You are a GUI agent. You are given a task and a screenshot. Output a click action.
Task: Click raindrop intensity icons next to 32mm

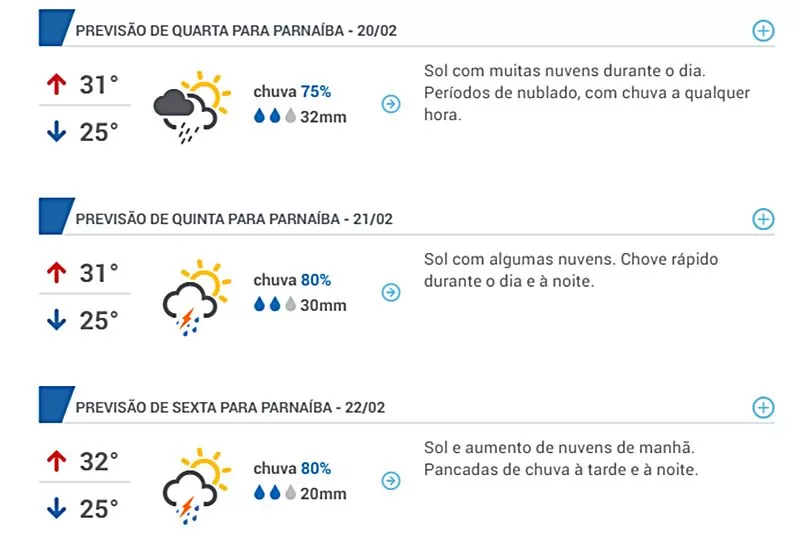click(275, 116)
